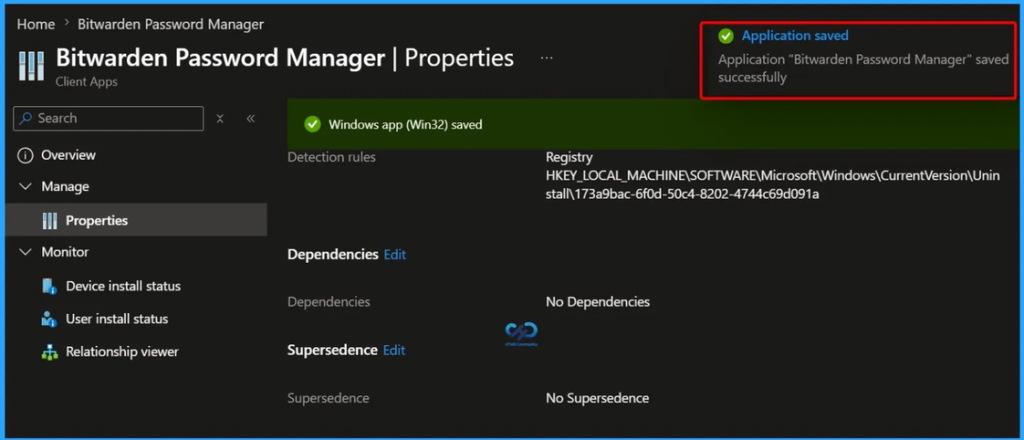
Task: Edit the Dependencies section
Action: pyautogui.click(x=395, y=255)
